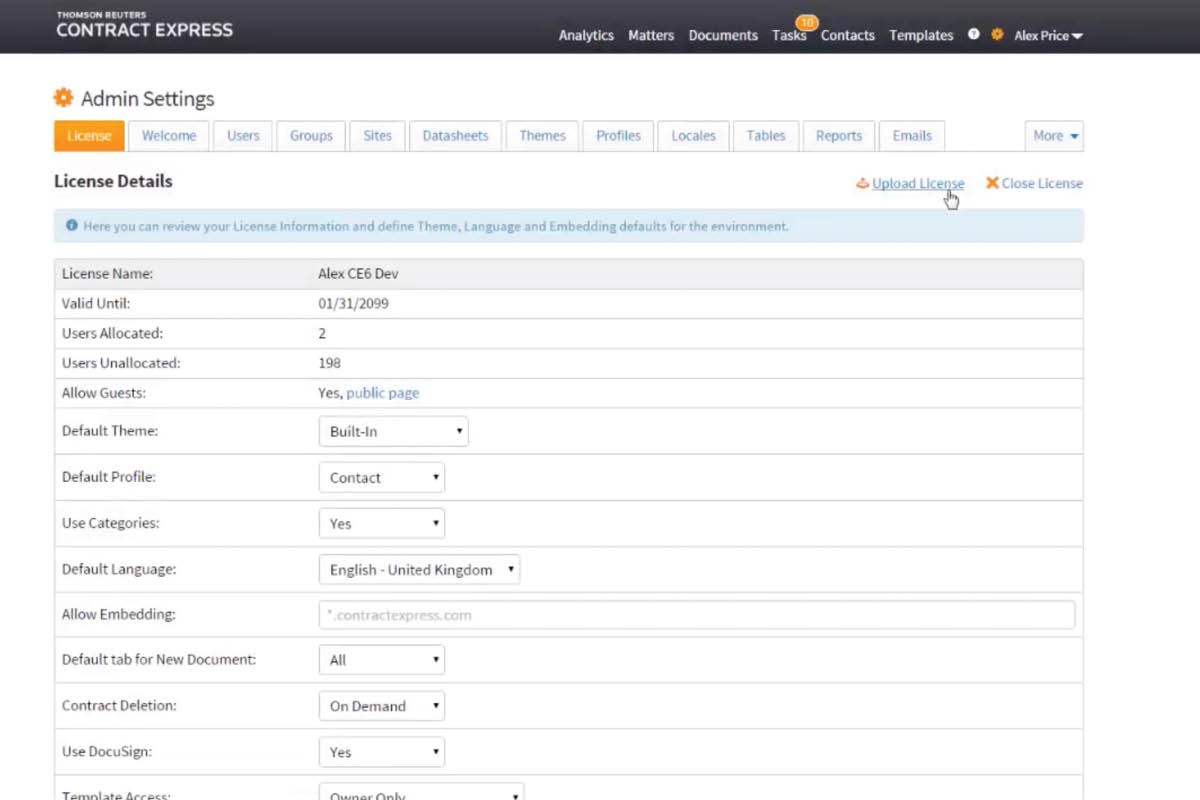Open the Default Theme dropdown

tap(393, 432)
